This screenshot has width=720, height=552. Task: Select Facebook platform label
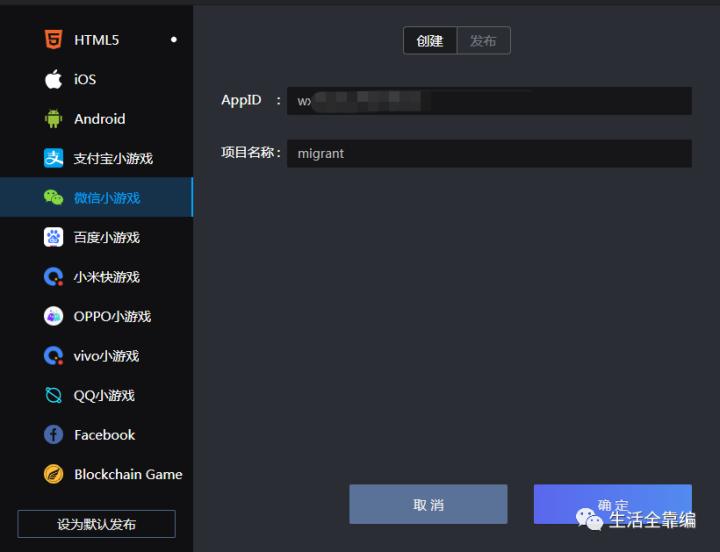point(105,435)
